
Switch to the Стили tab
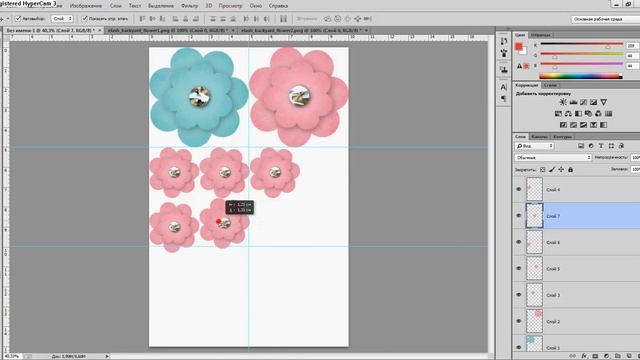click(x=550, y=85)
